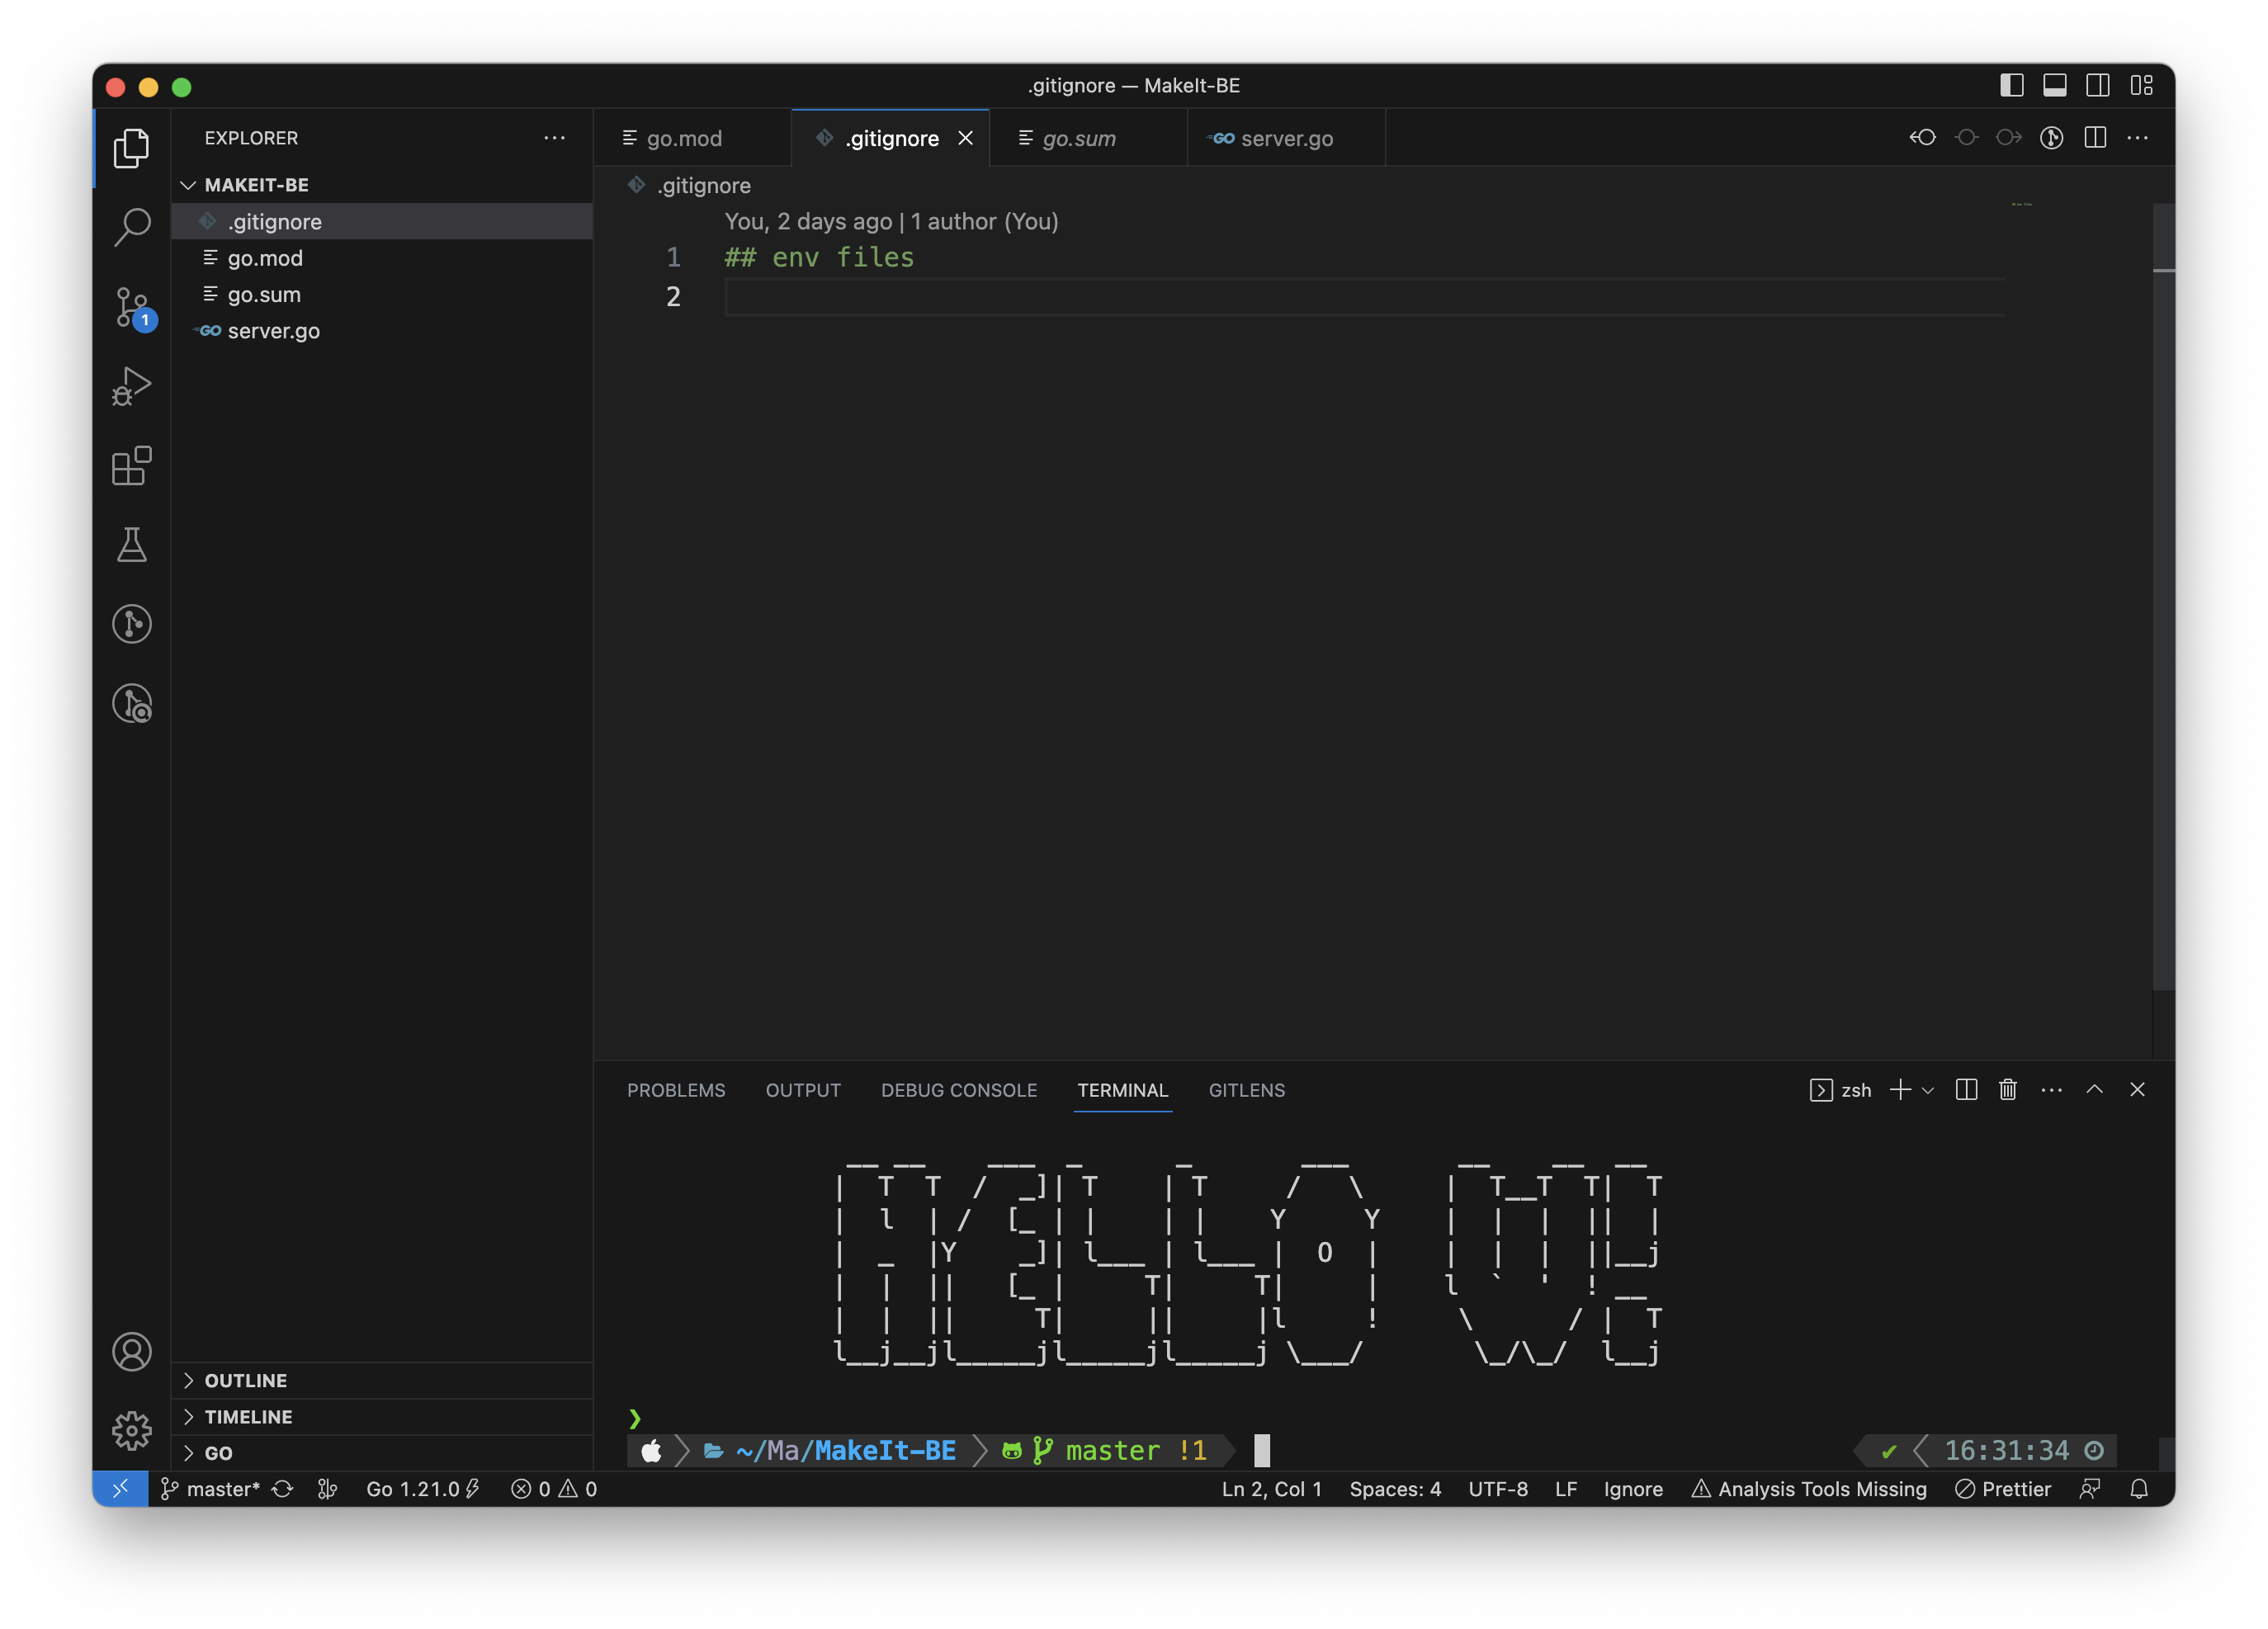Click the Manage gear icon

[132, 1430]
